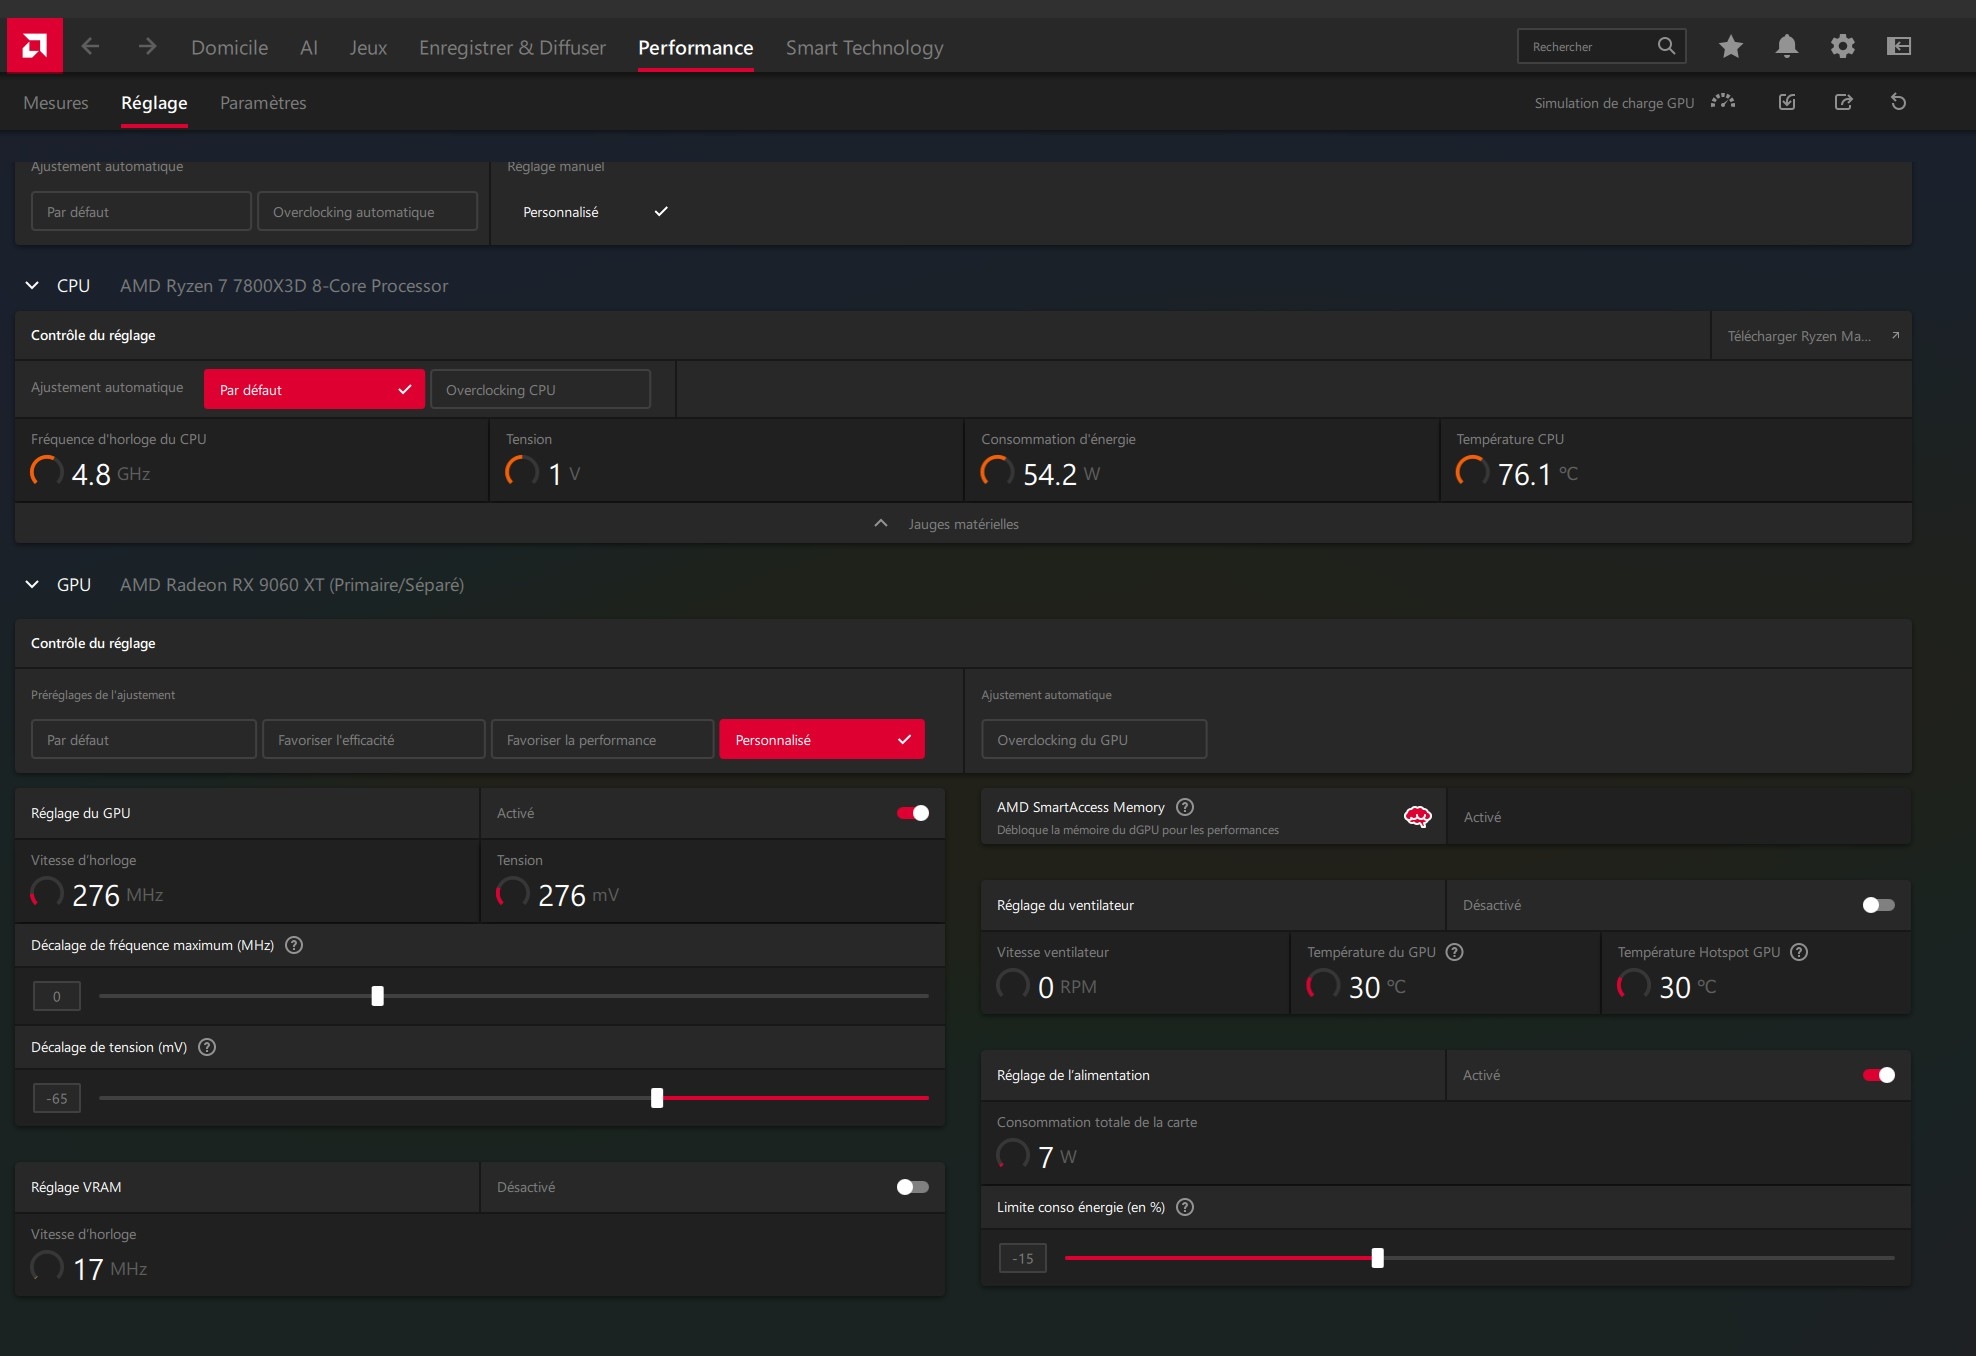This screenshot has width=1976, height=1356.
Task: Reset tuning with the circular arrow icon
Action: (x=1898, y=102)
